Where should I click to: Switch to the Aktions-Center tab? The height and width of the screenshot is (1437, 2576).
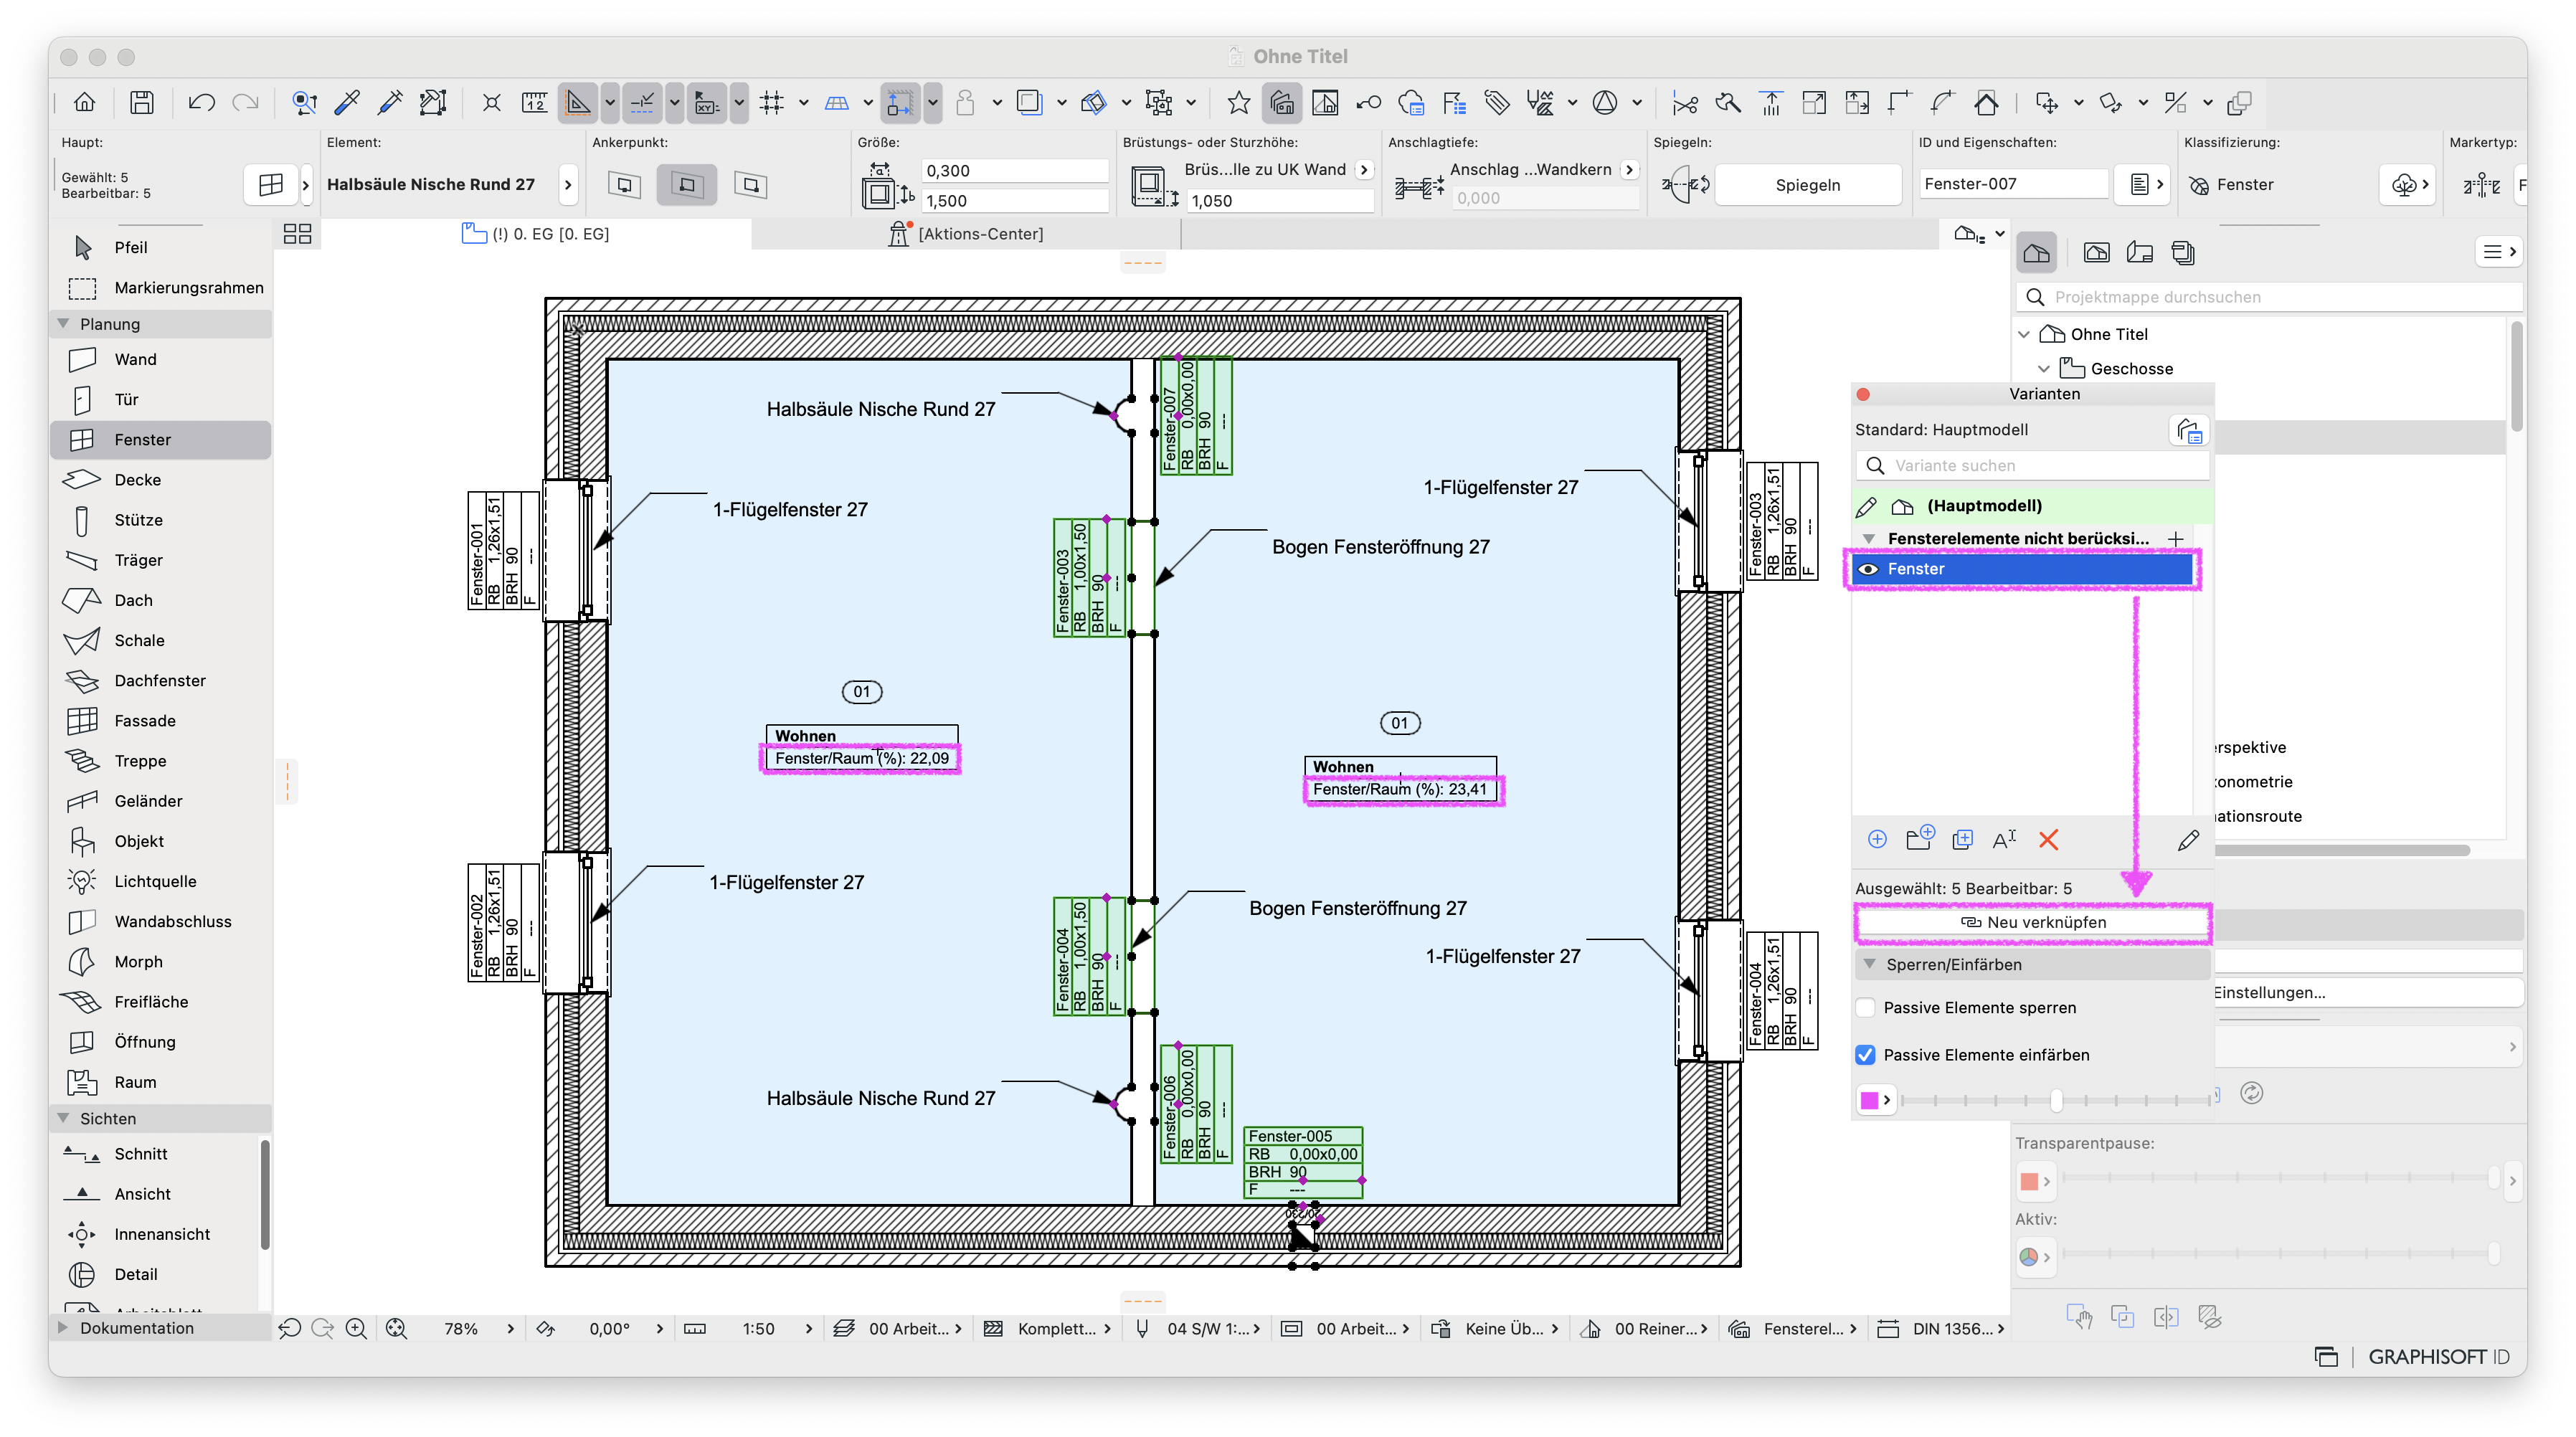[x=966, y=233]
